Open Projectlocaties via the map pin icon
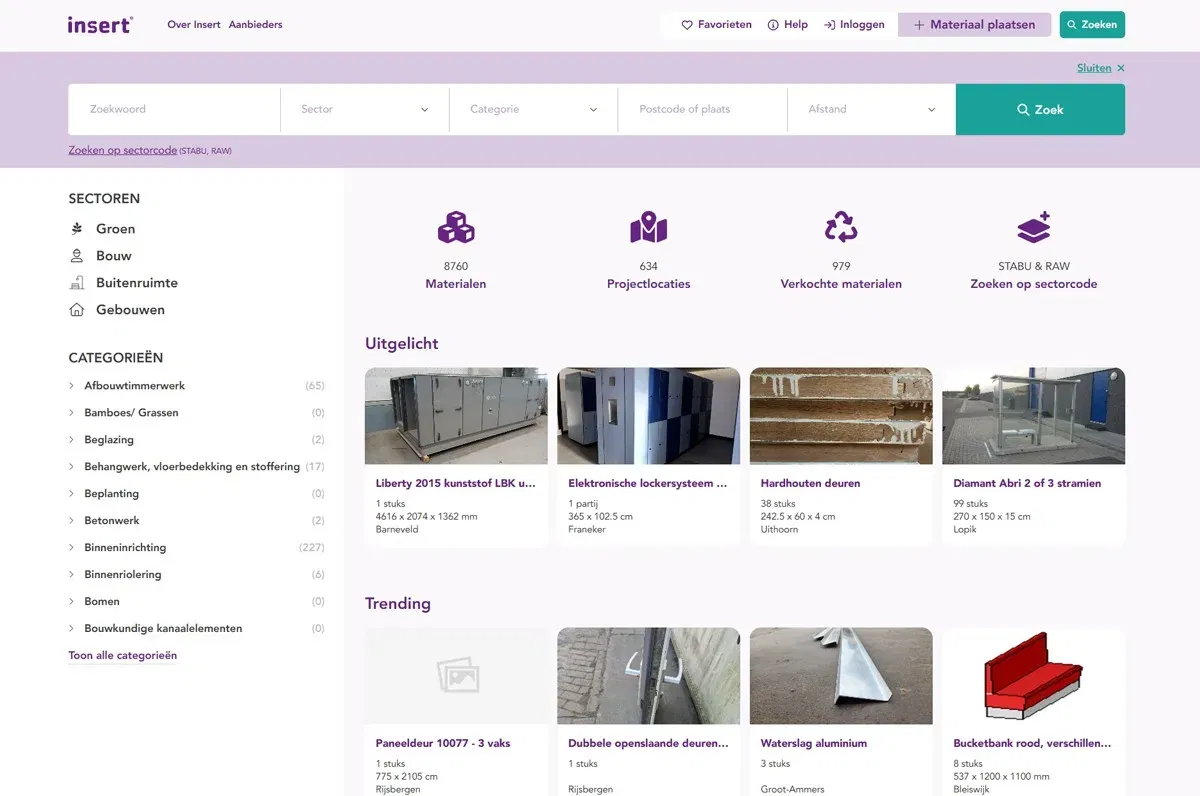 [x=648, y=227]
